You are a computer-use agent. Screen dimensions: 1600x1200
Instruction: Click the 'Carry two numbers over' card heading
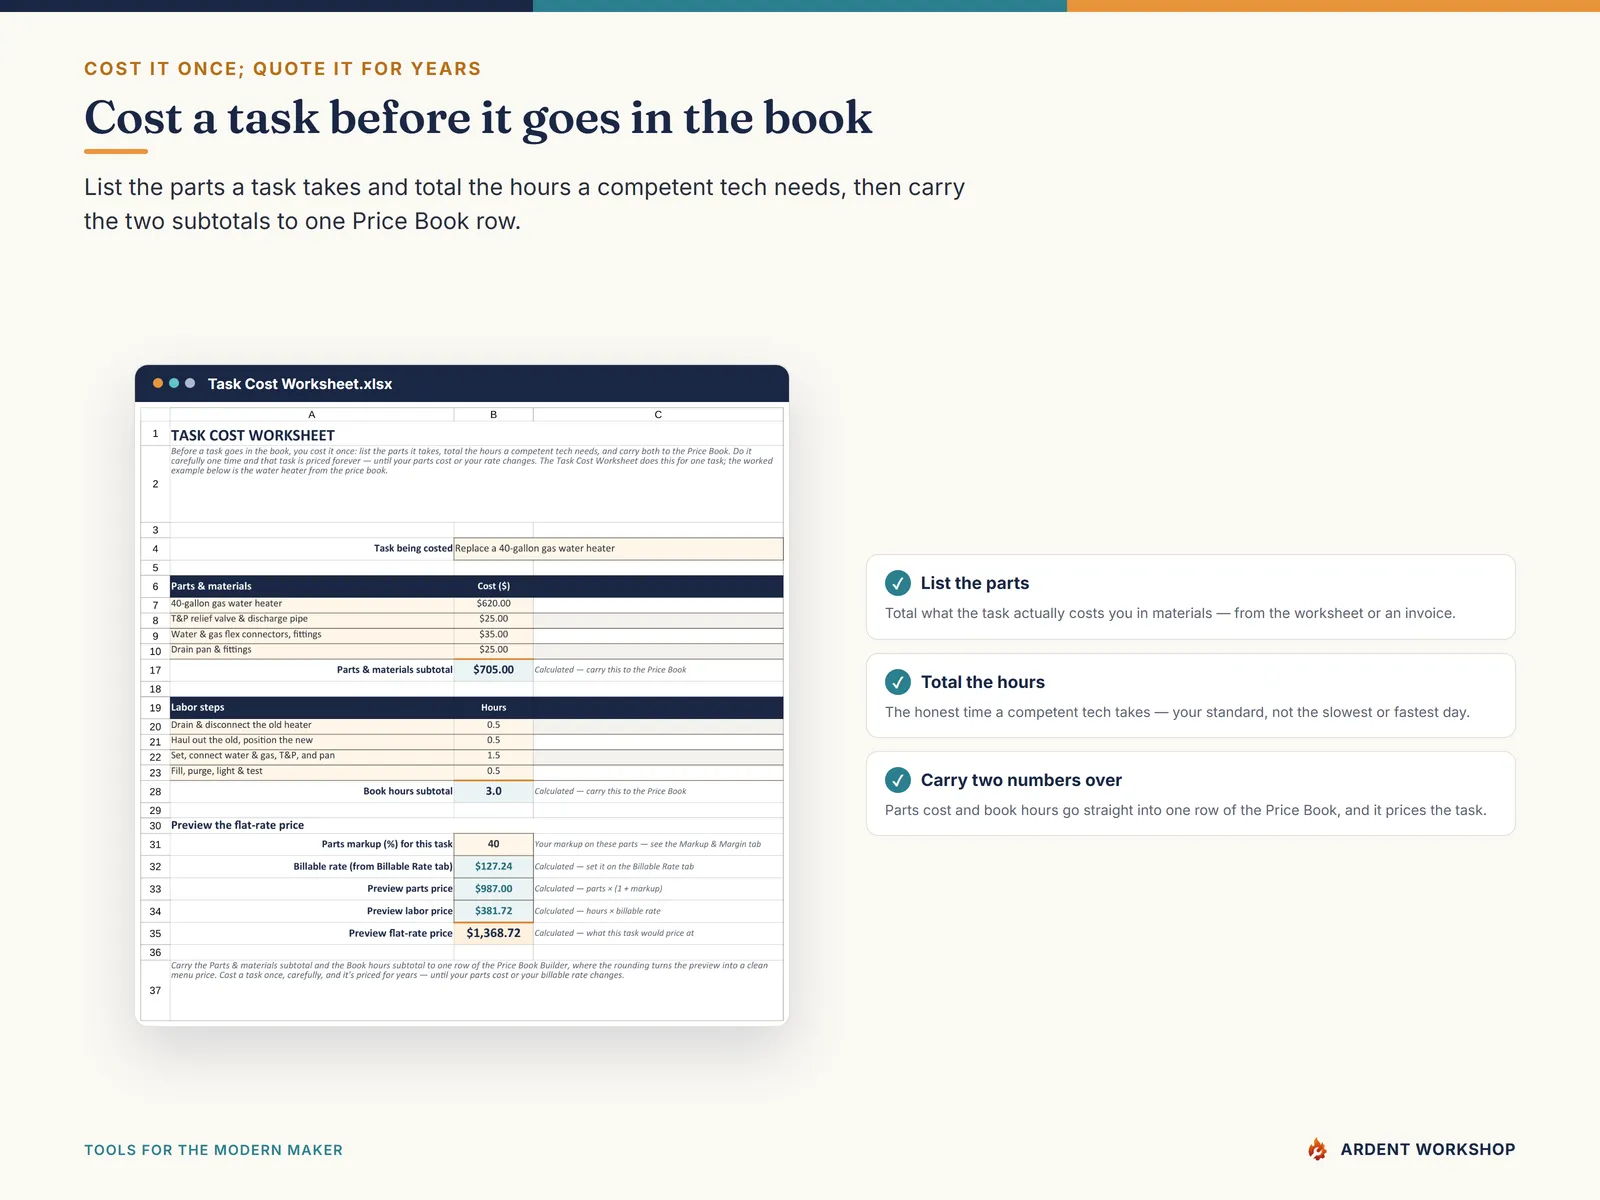tap(1021, 780)
